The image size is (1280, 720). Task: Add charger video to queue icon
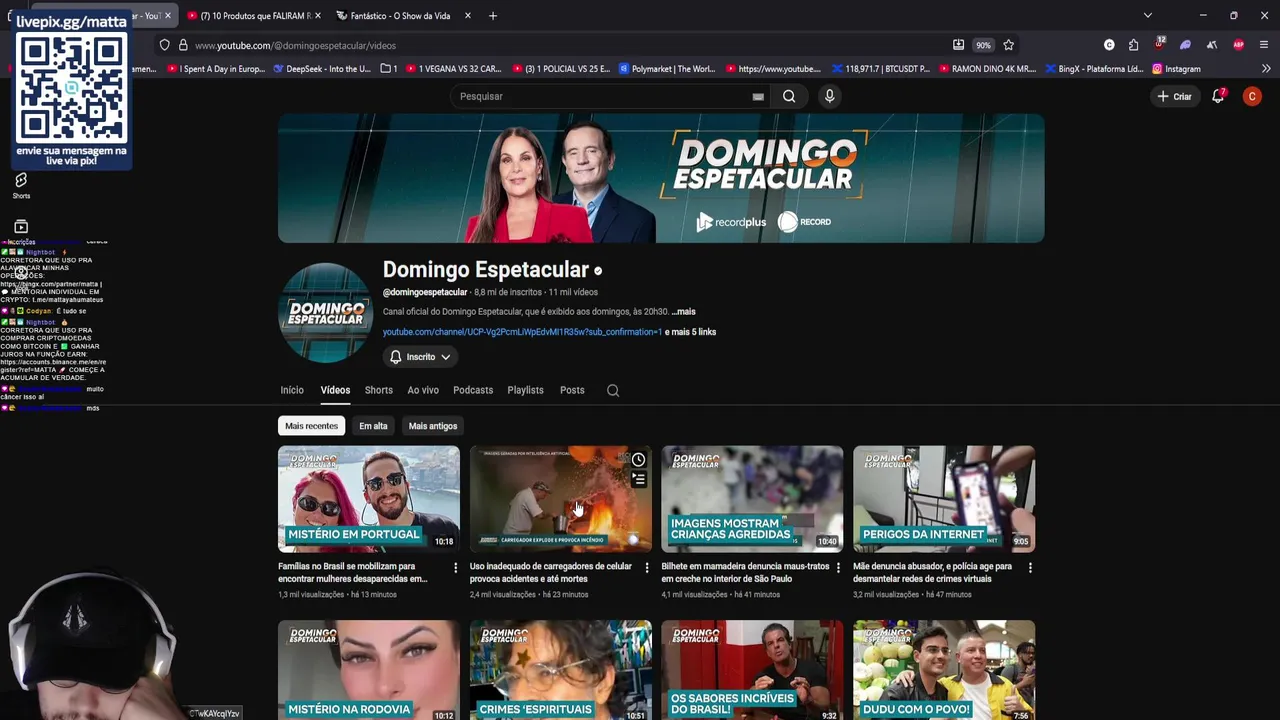(638, 480)
